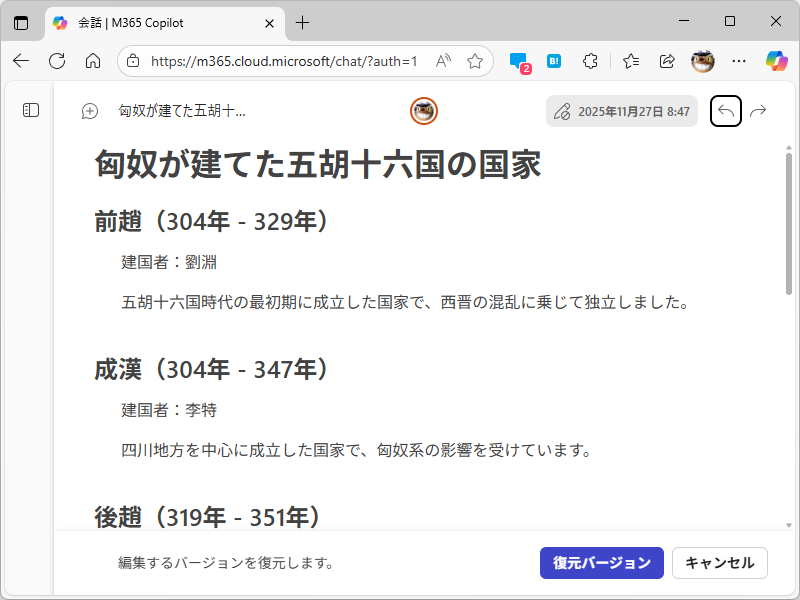Open the browser settings menu via ellipsis

click(x=739, y=61)
